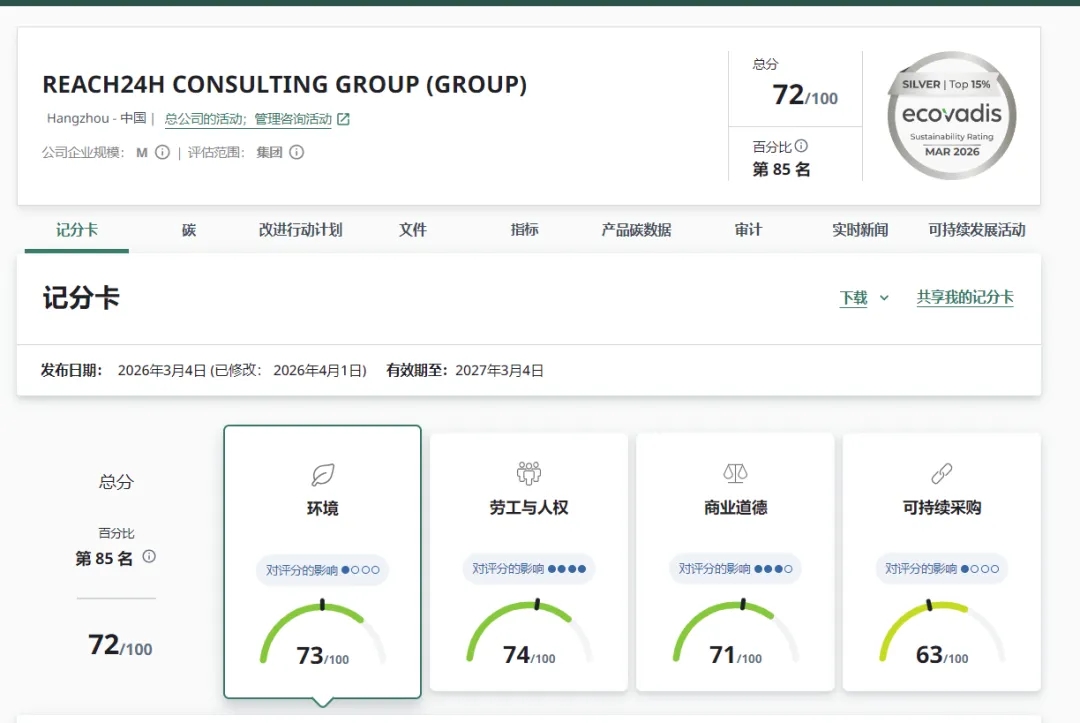Click info icon beside 第 85 名 in scorecard

click(x=149, y=556)
